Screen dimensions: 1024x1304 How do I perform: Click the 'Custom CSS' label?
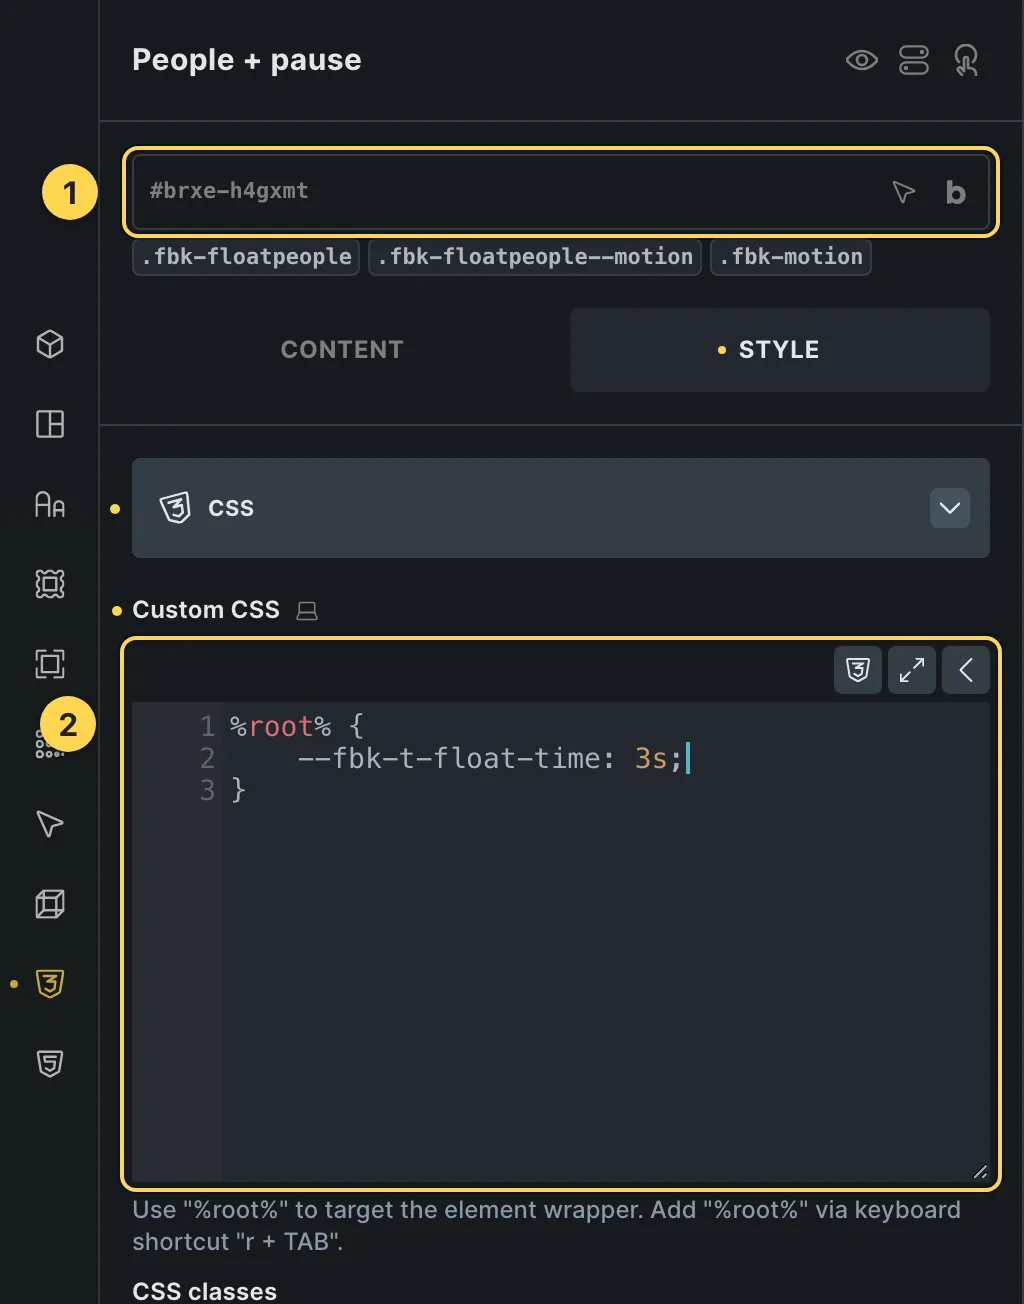coord(206,610)
